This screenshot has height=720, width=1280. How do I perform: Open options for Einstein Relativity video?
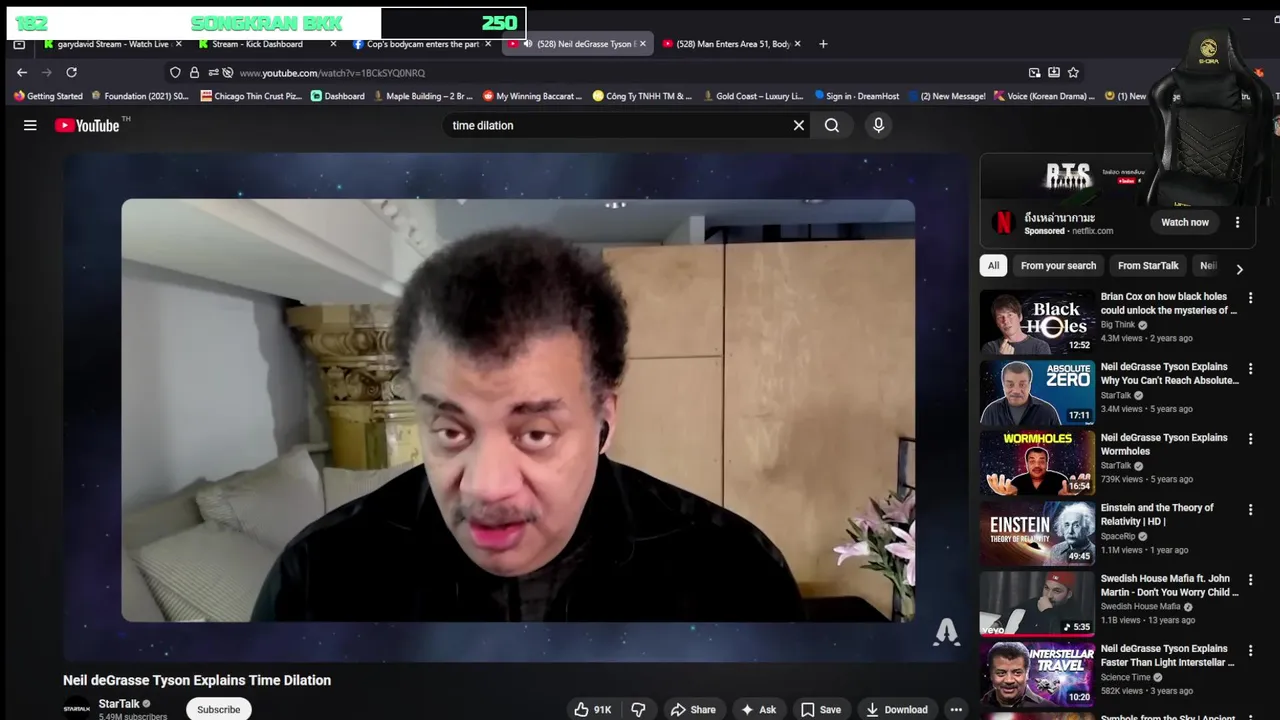click(x=1250, y=508)
